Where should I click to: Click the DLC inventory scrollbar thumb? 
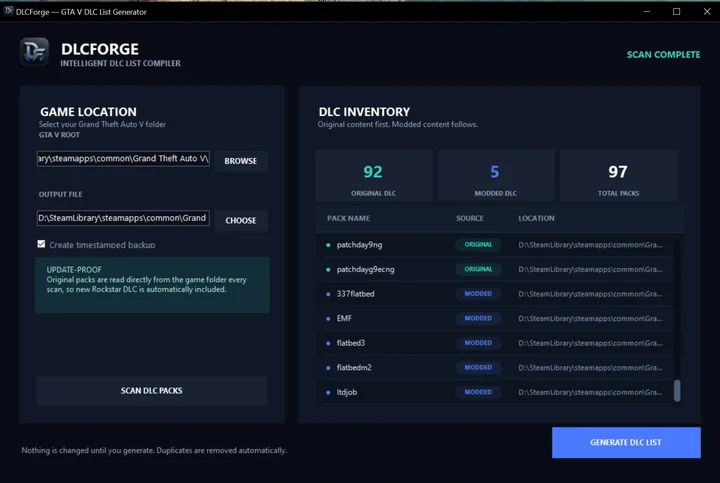pos(677,391)
